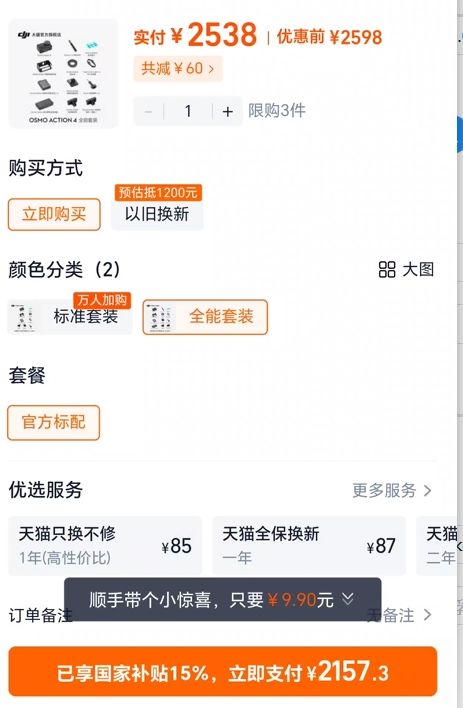Add 天猫全保换新 ¥87 service
The height and width of the screenshot is (708, 463).
309,545
